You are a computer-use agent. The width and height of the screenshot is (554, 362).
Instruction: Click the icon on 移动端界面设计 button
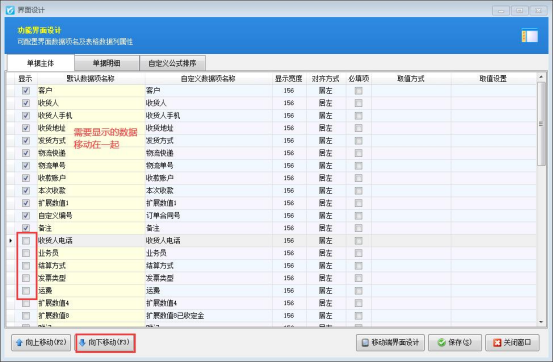click(365, 343)
